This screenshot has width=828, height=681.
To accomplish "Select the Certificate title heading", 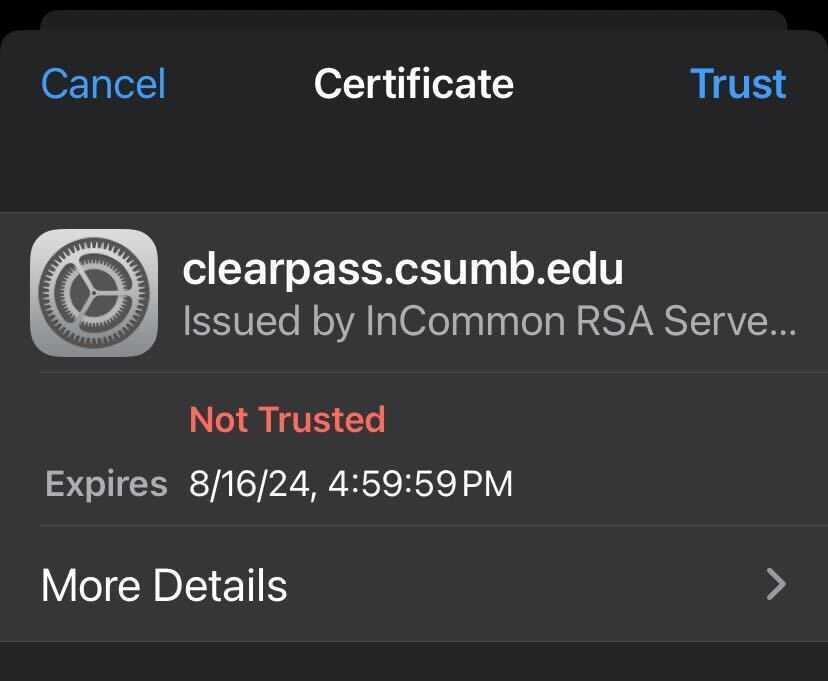I will [413, 84].
